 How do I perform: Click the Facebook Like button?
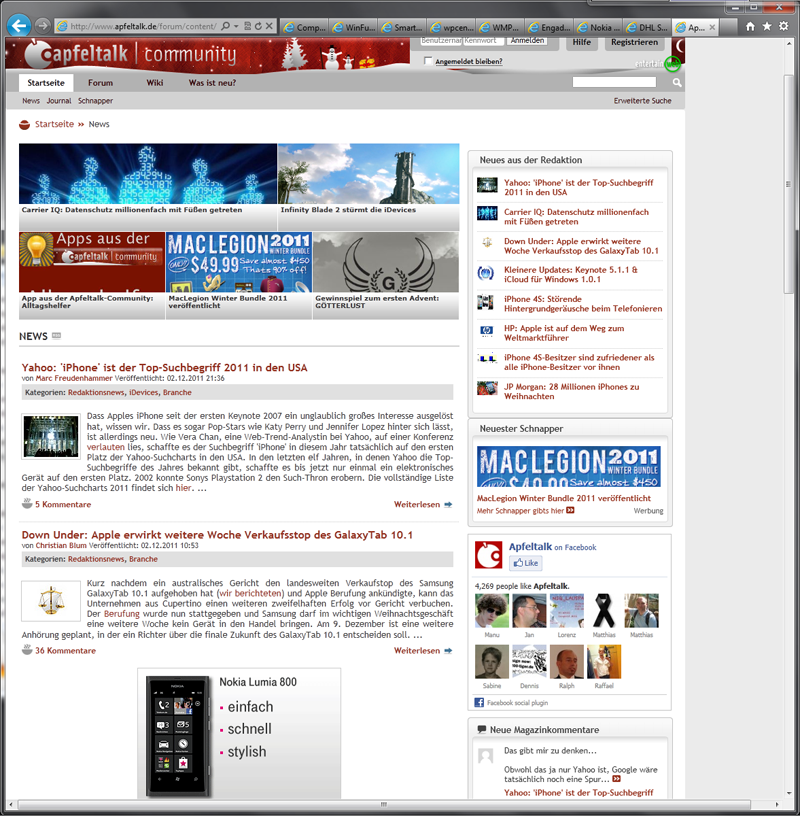525,563
